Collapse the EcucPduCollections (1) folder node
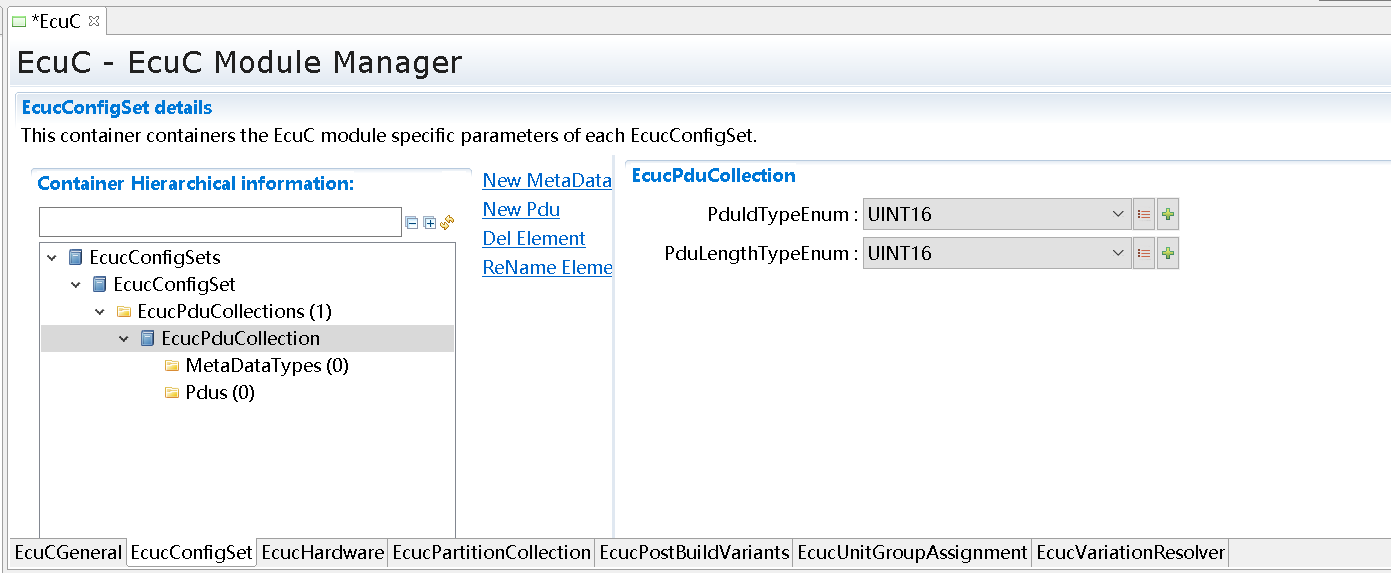 pos(100,312)
